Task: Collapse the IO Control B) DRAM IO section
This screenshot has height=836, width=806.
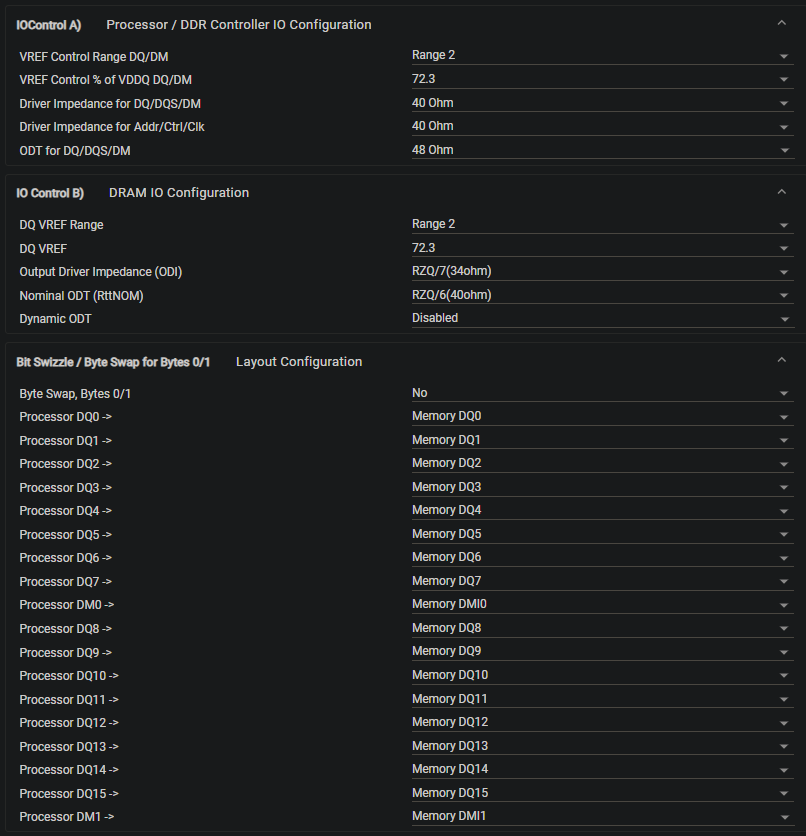Action: [x=781, y=192]
